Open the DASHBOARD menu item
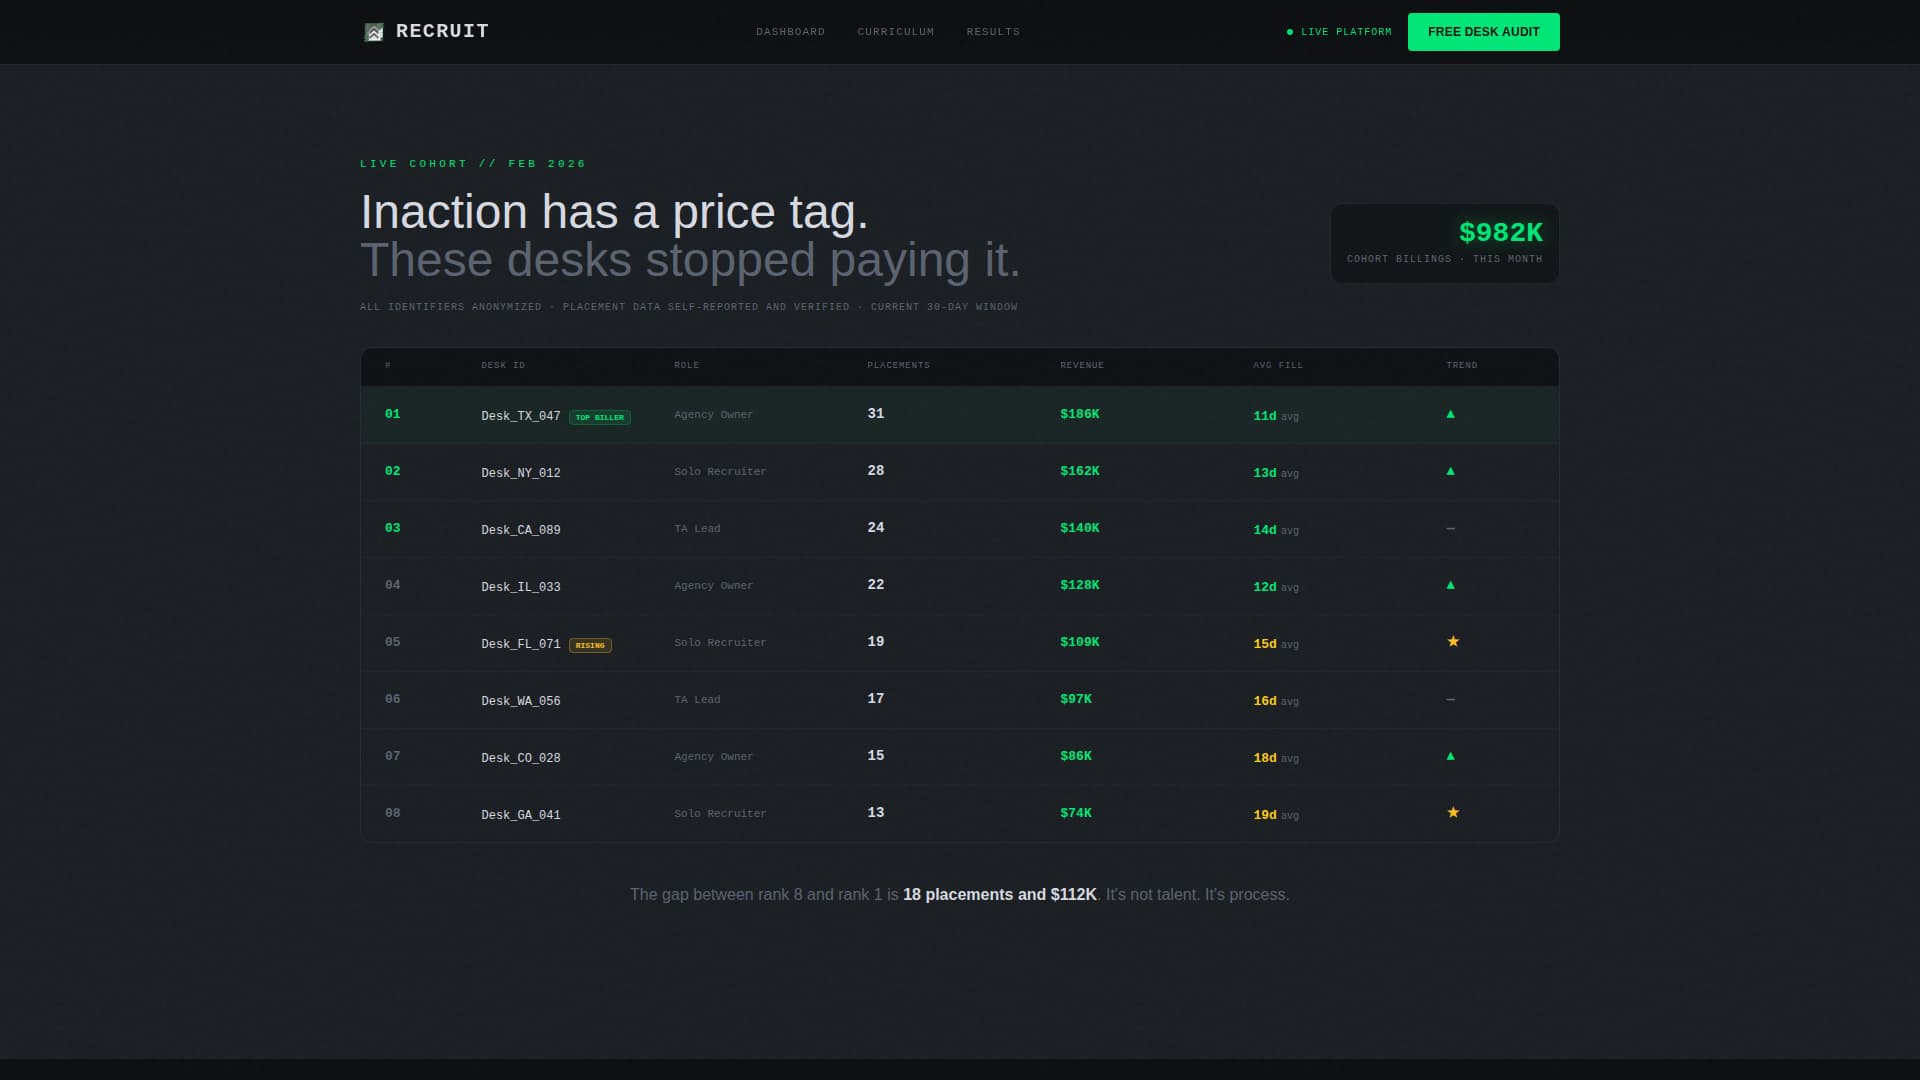This screenshot has width=1920, height=1080. tap(790, 31)
